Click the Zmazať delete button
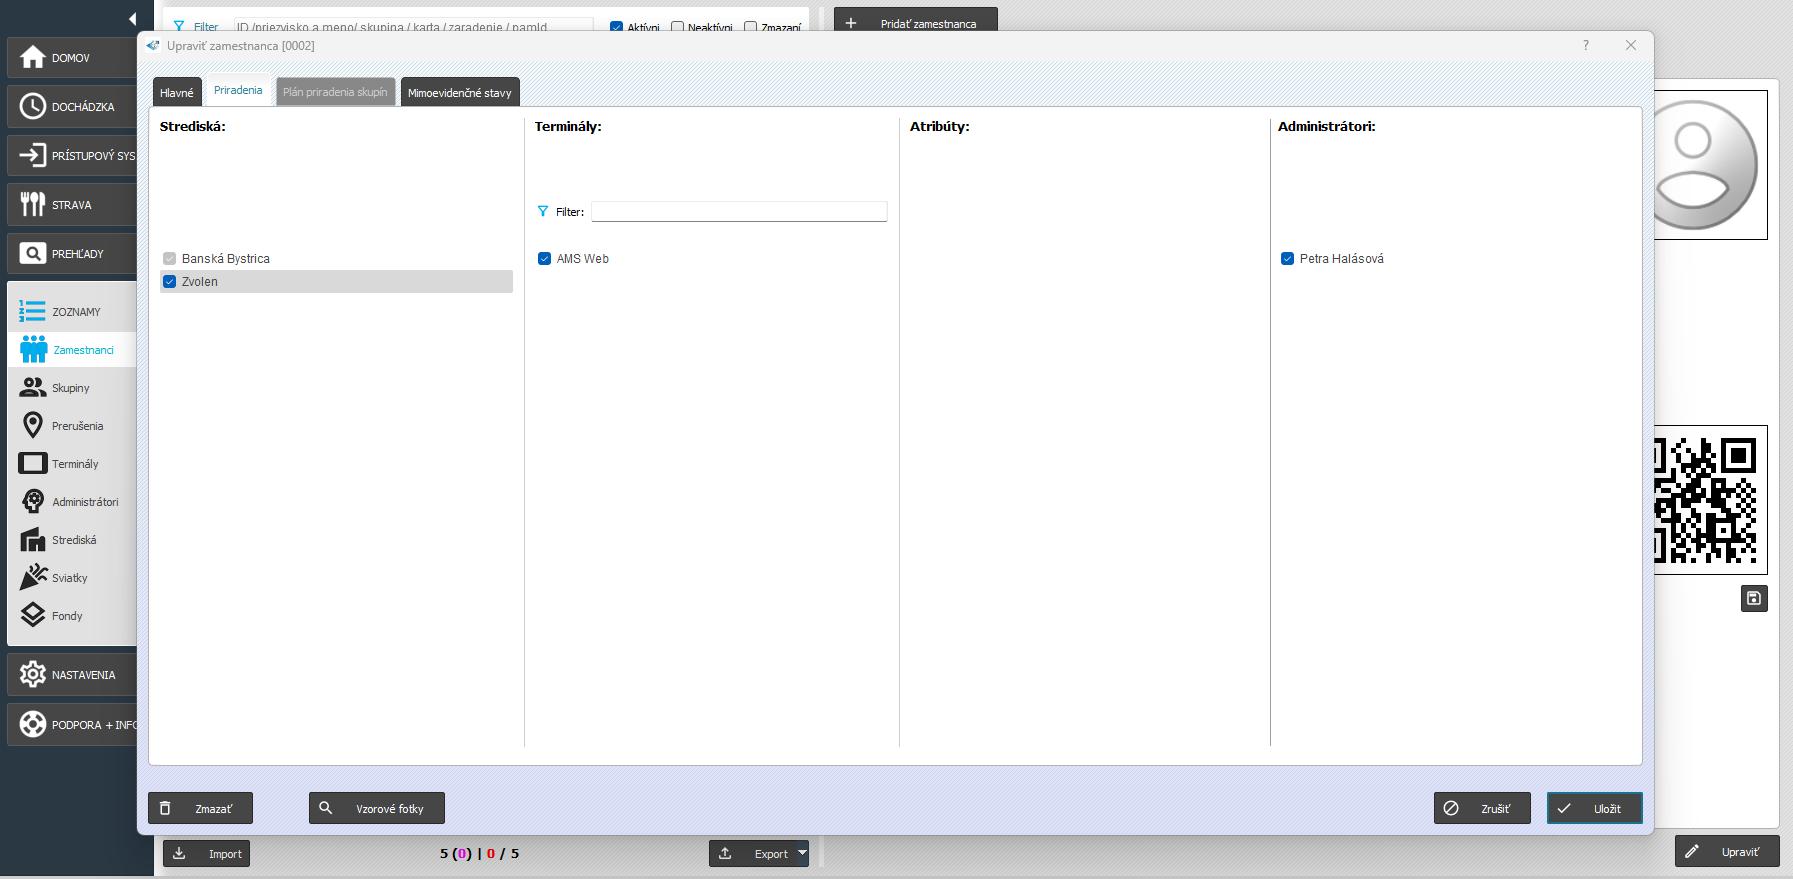Image resolution: width=1793 pixels, height=879 pixels. coord(200,808)
